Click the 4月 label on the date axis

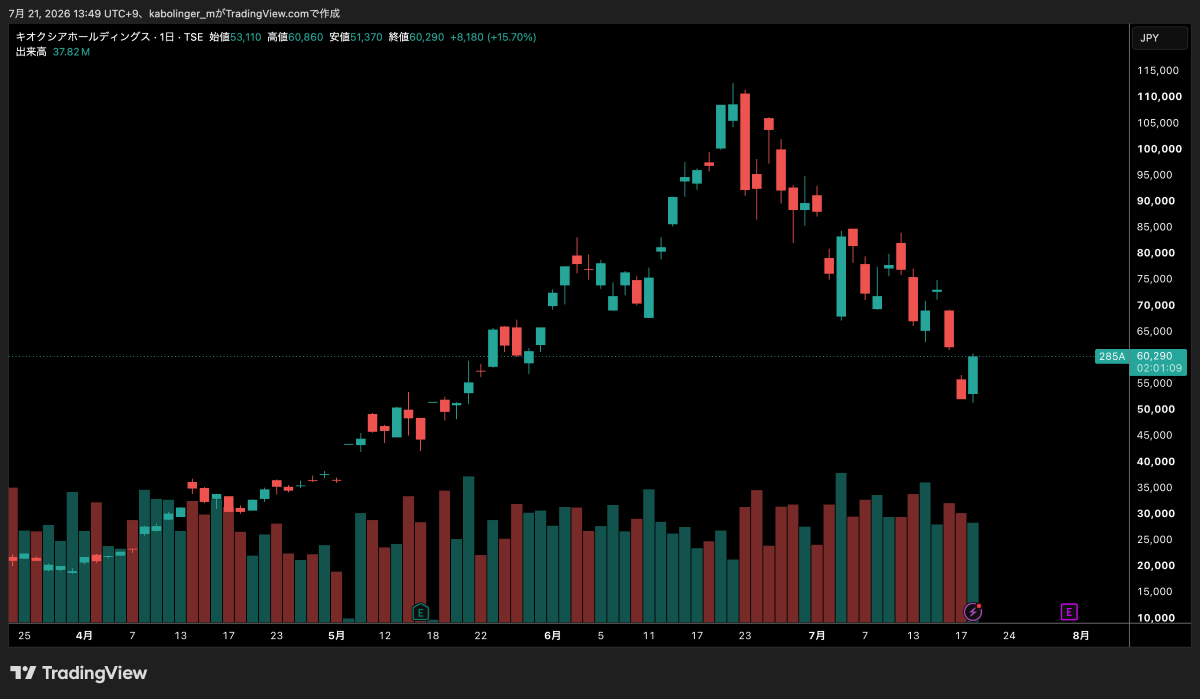tap(85, 635)
